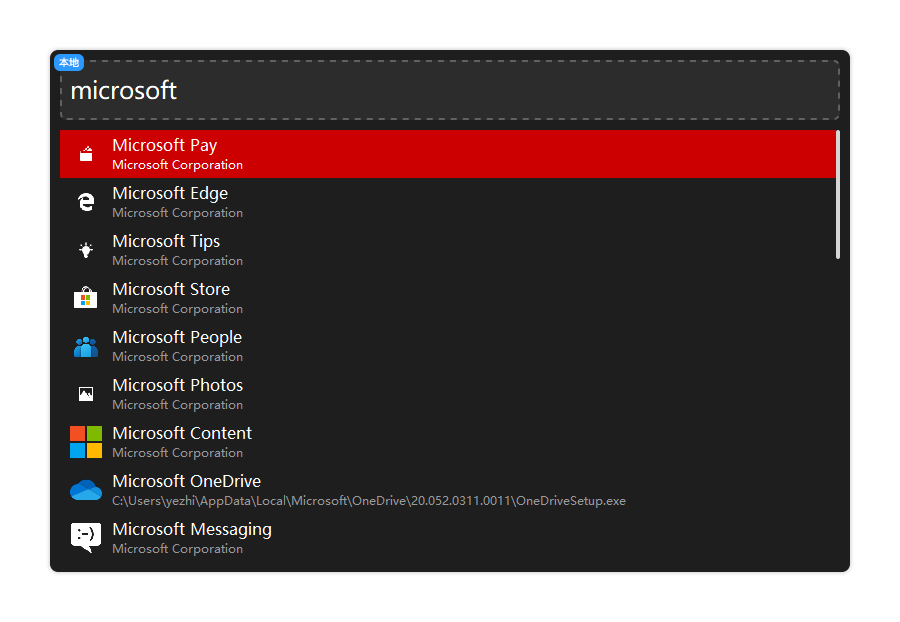The width and height of the screenshot is (900, 622).
Task: Click "Microsoft Corporation" under Microsoft Tips
Action: pyautogui.click(x=177, y=261)
